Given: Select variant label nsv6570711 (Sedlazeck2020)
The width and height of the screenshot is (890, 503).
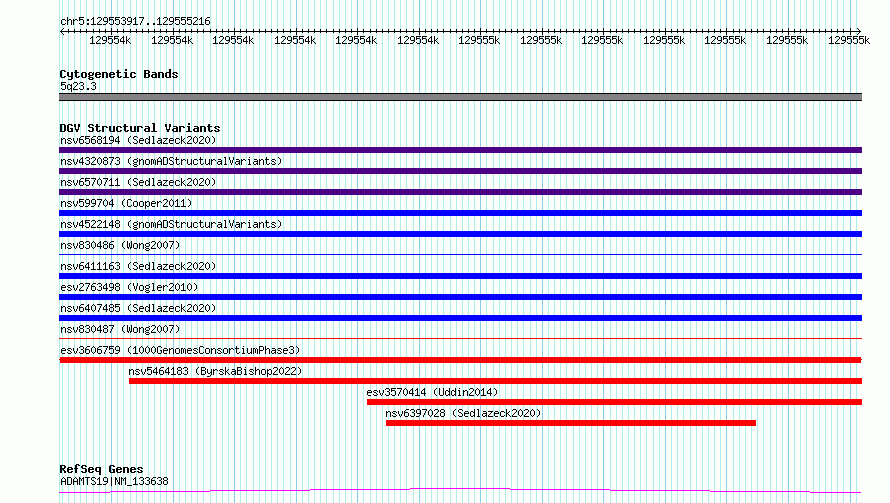Looking at the screenshot, I should (138, 182).
